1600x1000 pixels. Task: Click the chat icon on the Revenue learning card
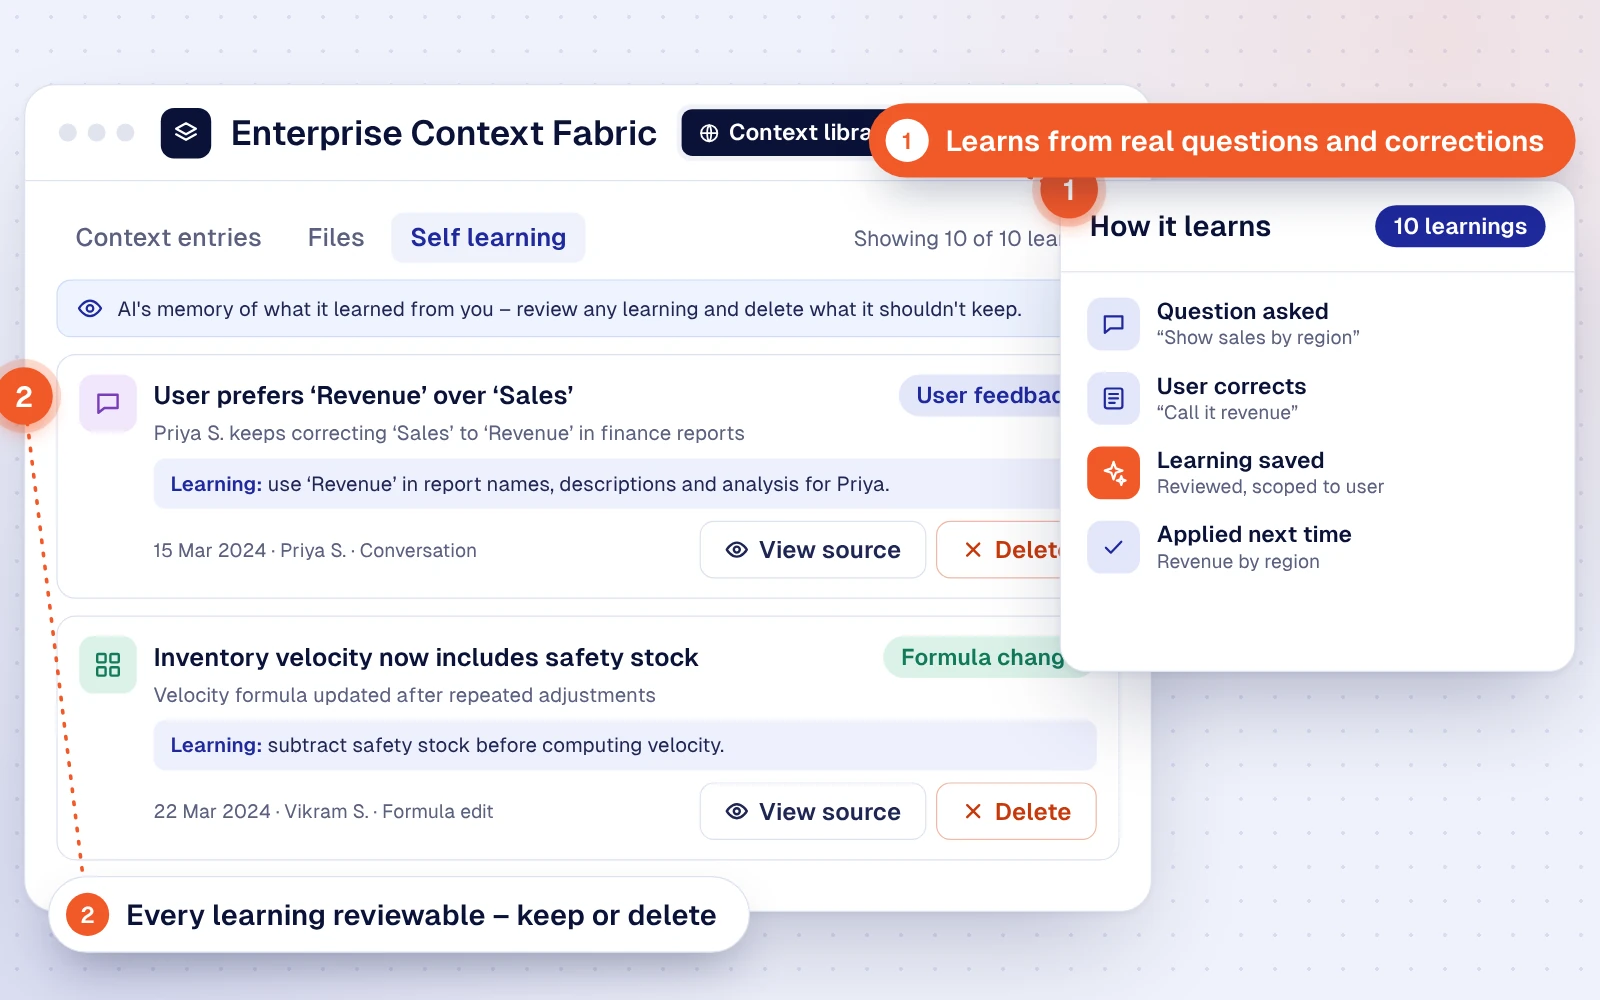tap(108, 403)
